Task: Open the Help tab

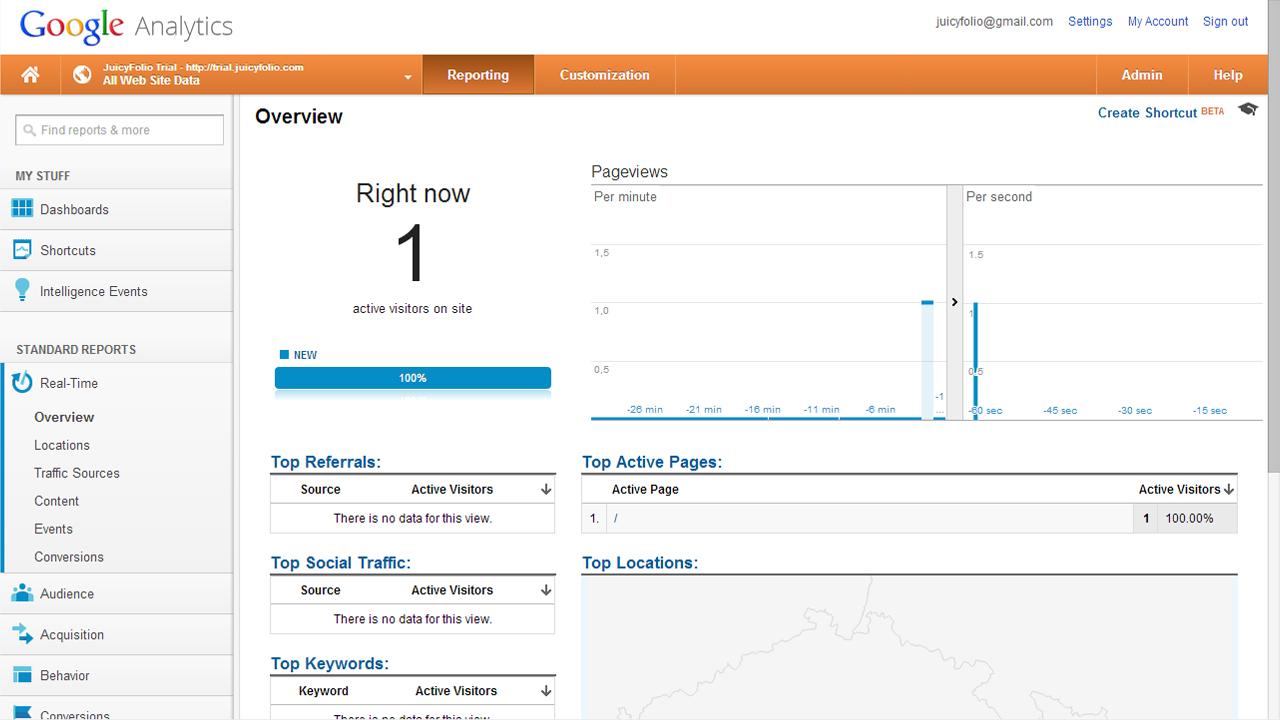Action: [1227, 75]
